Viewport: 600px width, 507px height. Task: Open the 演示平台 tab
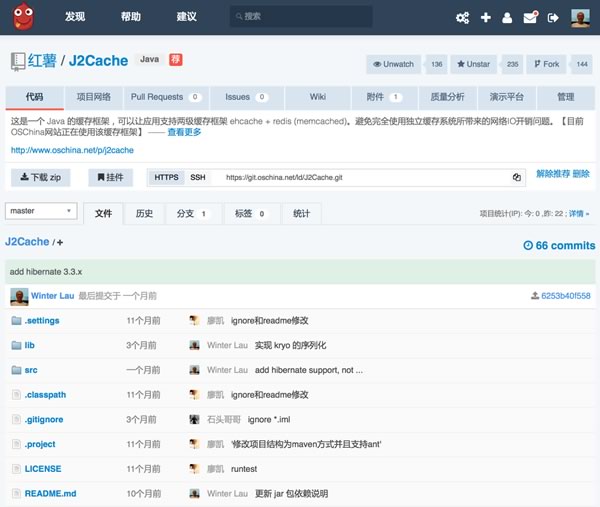507,97
